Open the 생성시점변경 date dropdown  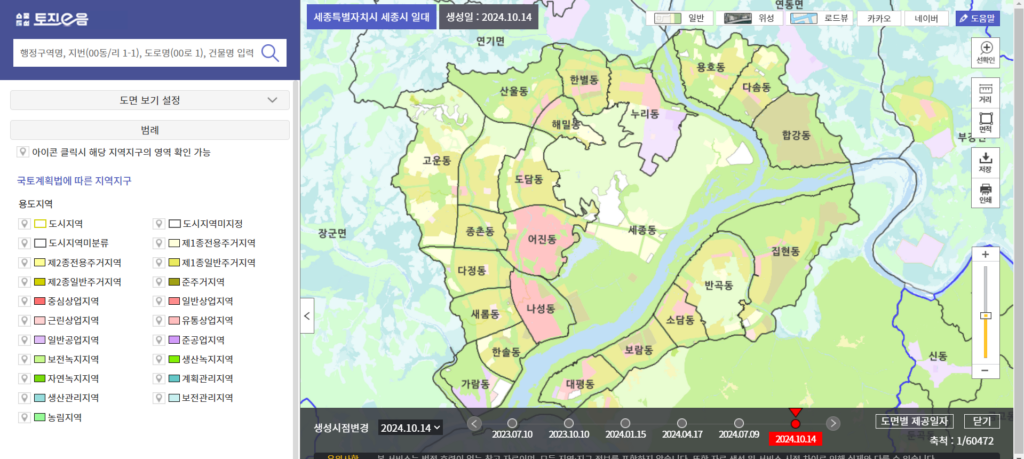click(410, 428)
